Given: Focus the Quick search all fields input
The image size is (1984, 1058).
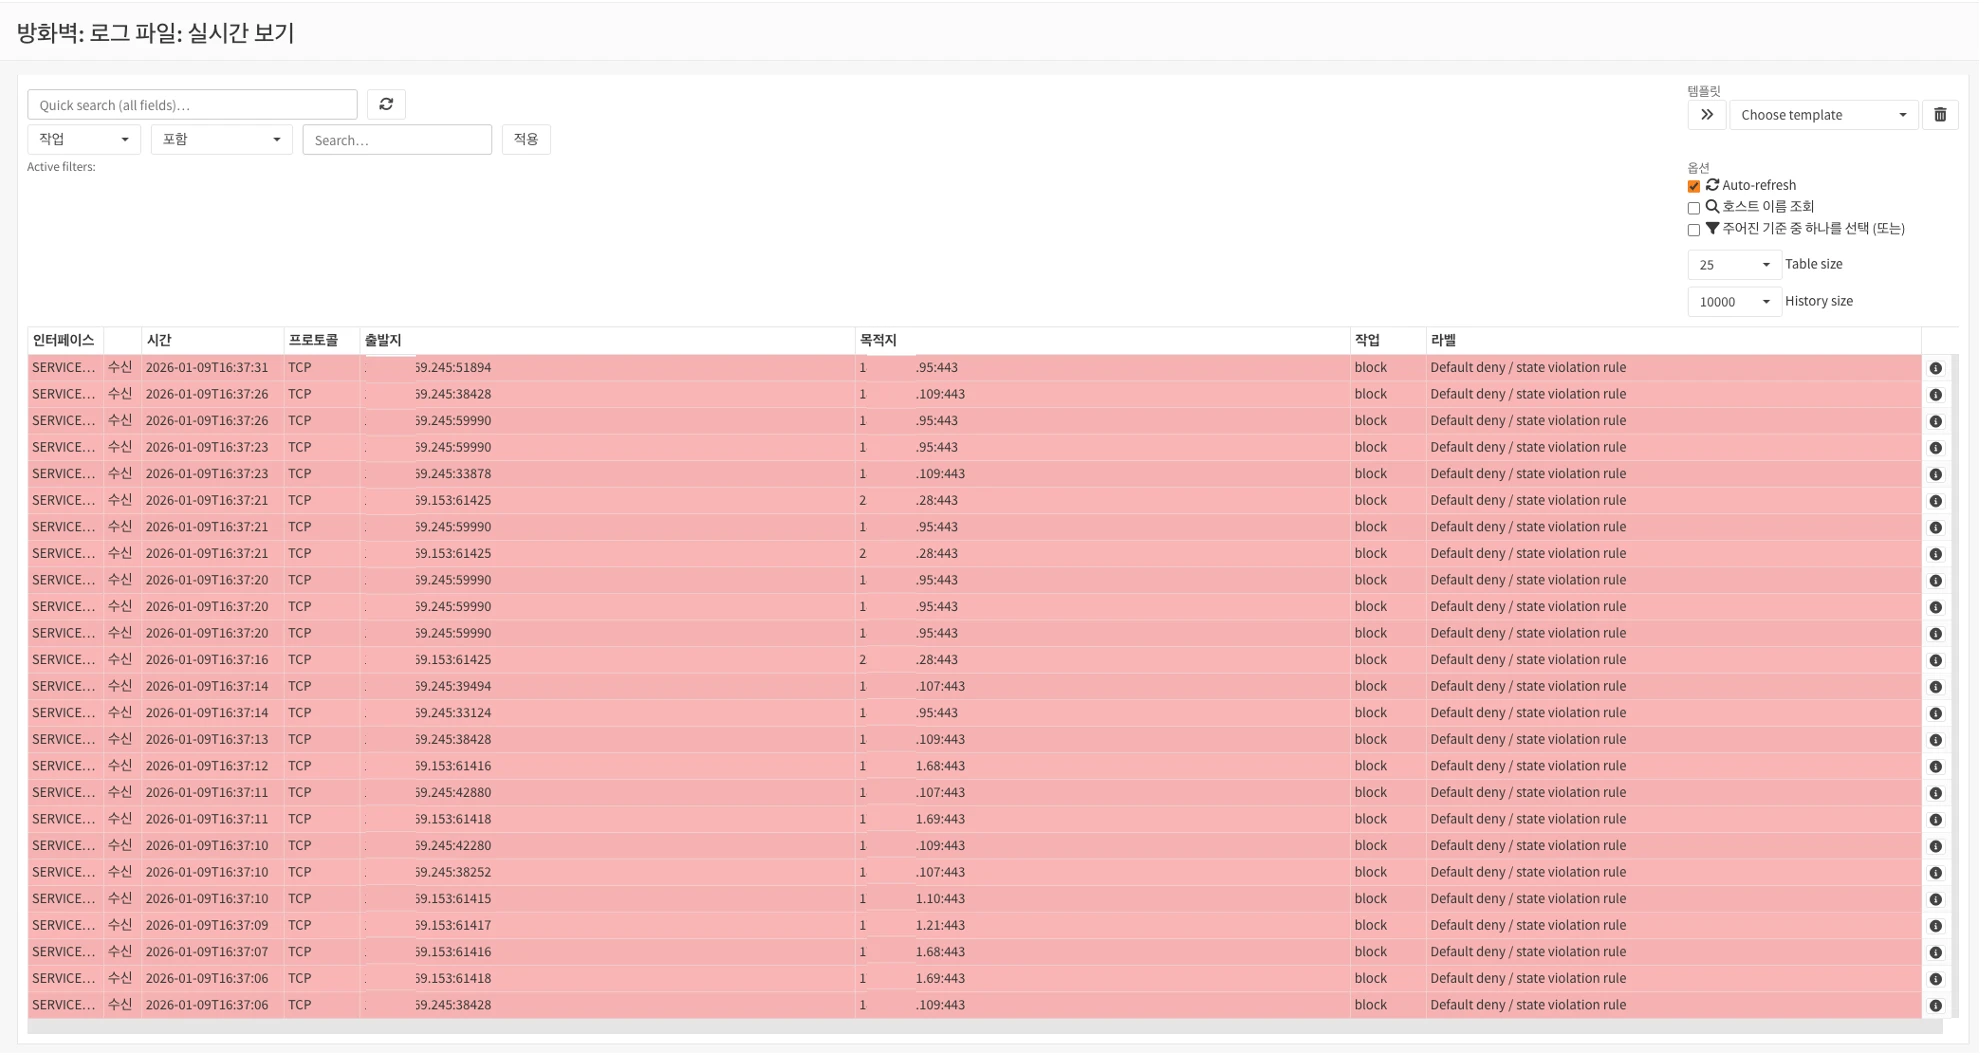Looking at the screenshot, I should [192, 105].
